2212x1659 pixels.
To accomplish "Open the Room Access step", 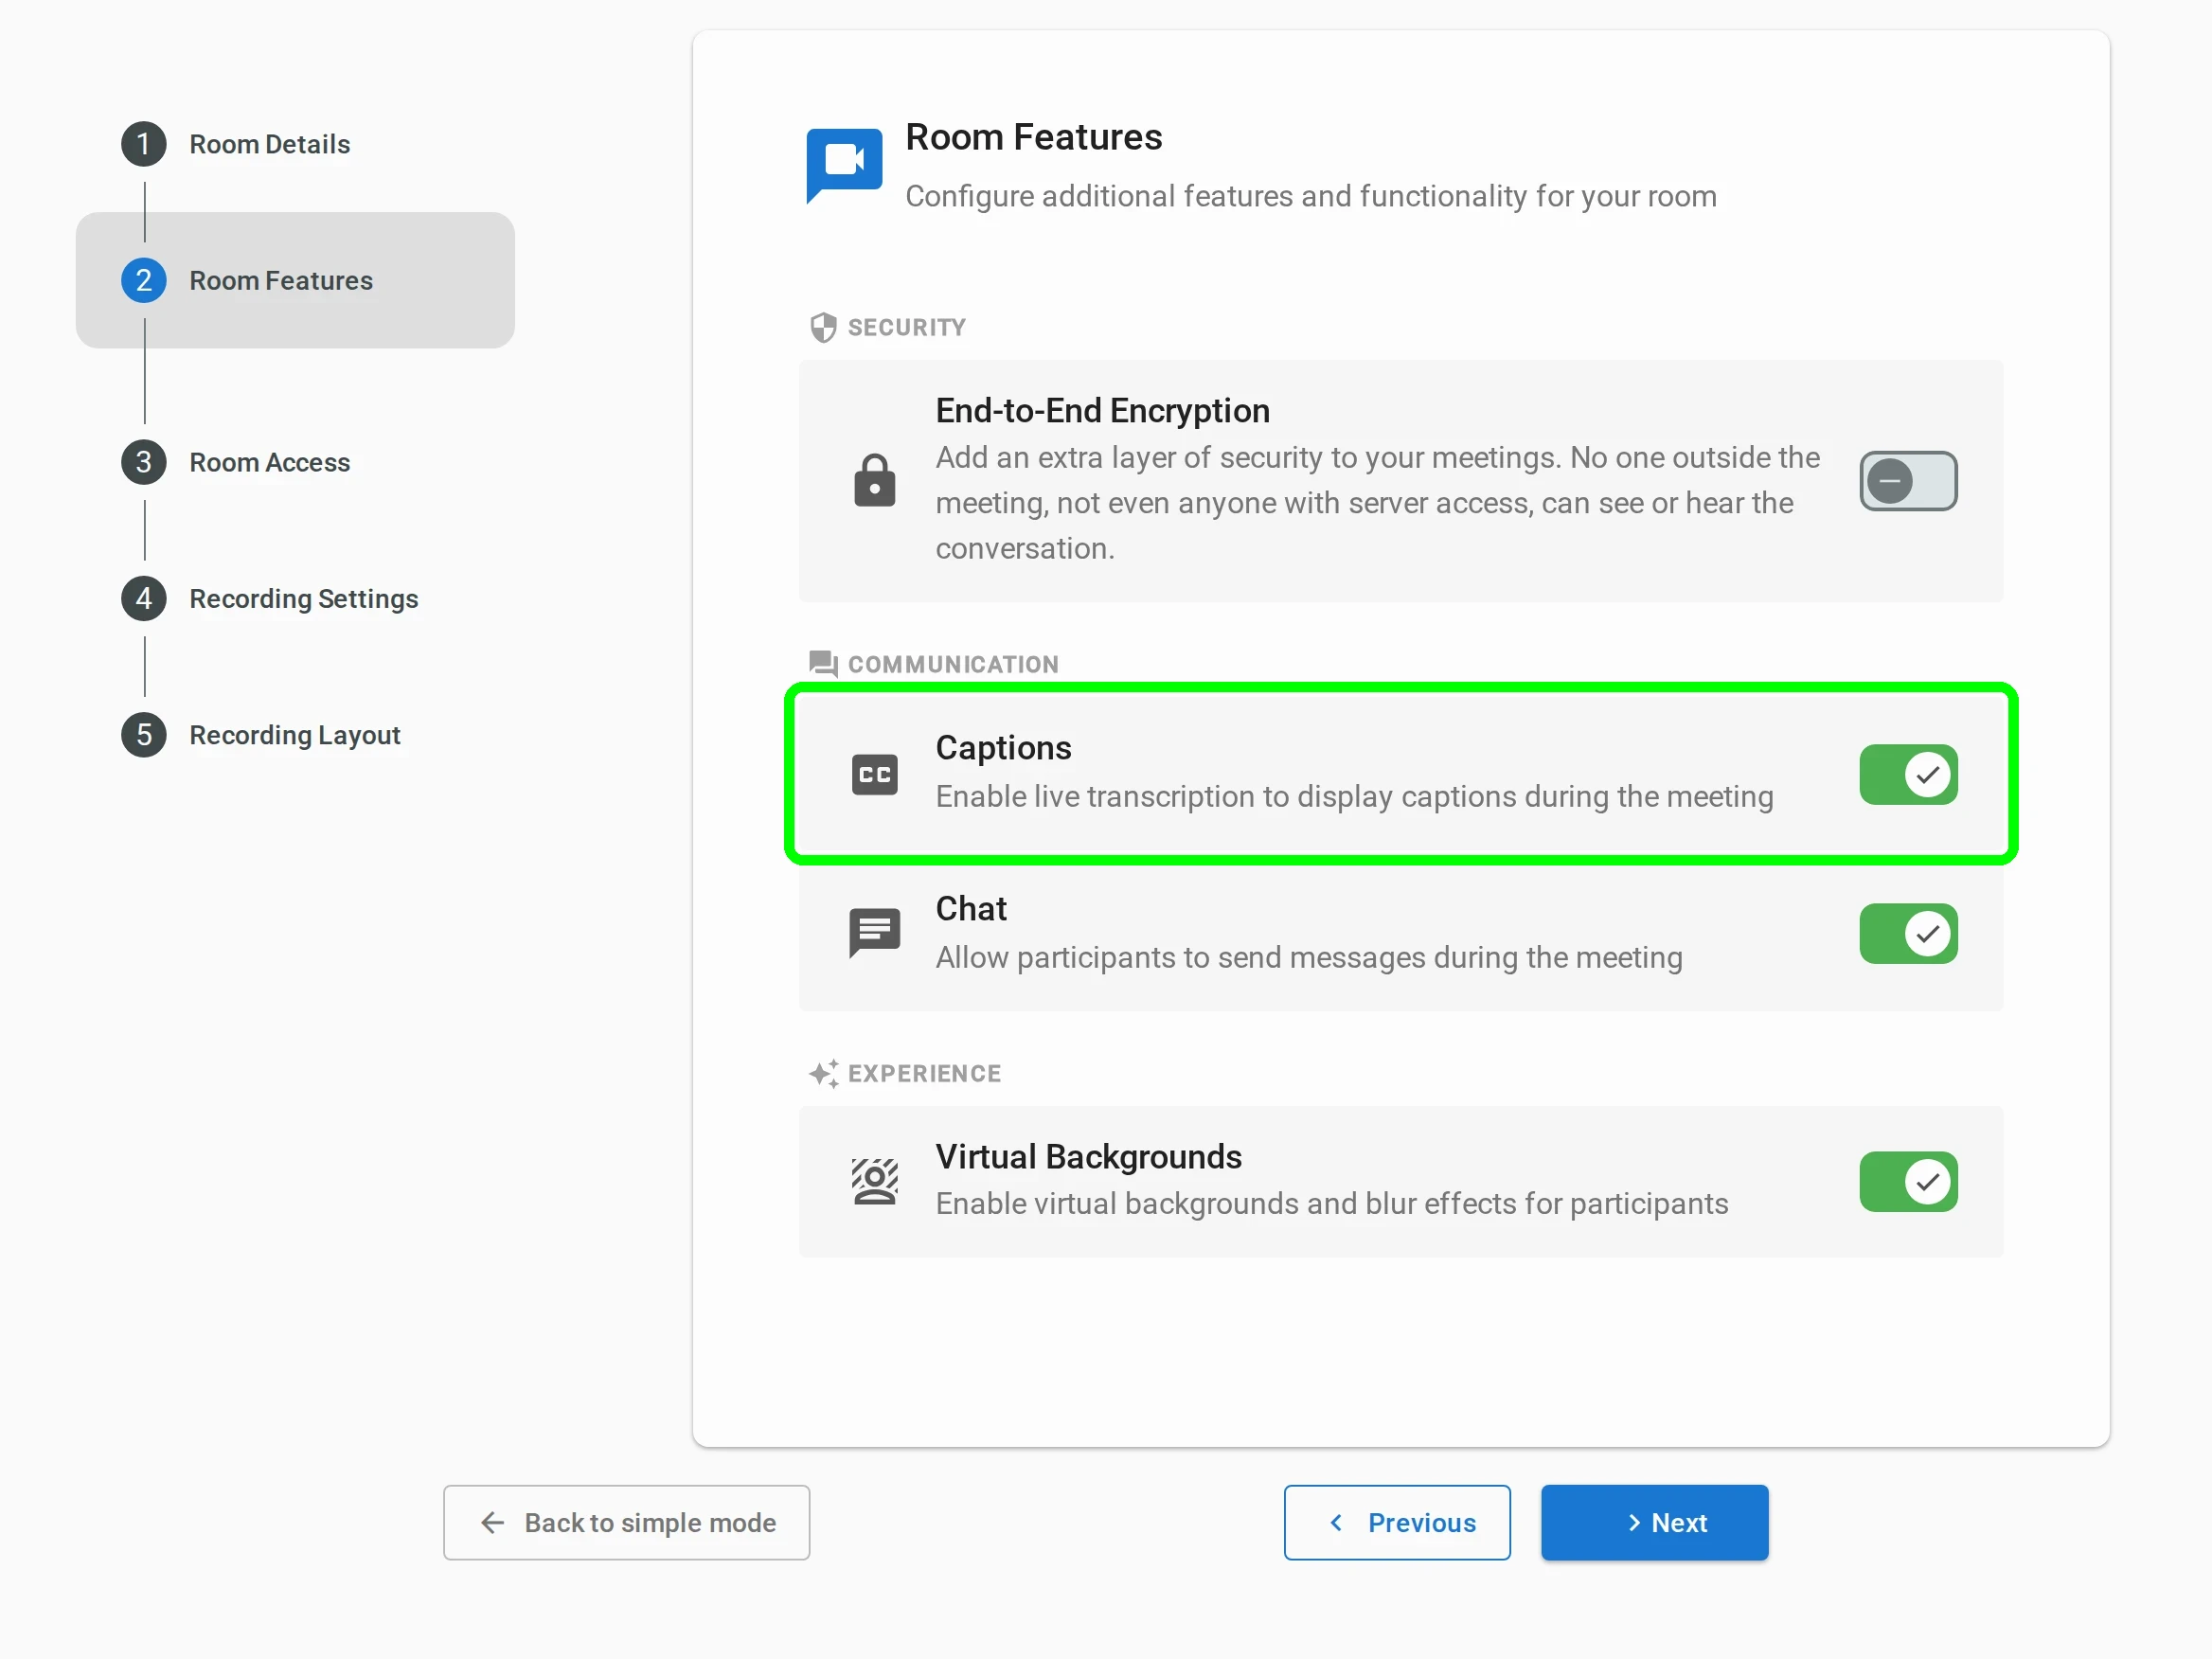I will click(269, 462).
